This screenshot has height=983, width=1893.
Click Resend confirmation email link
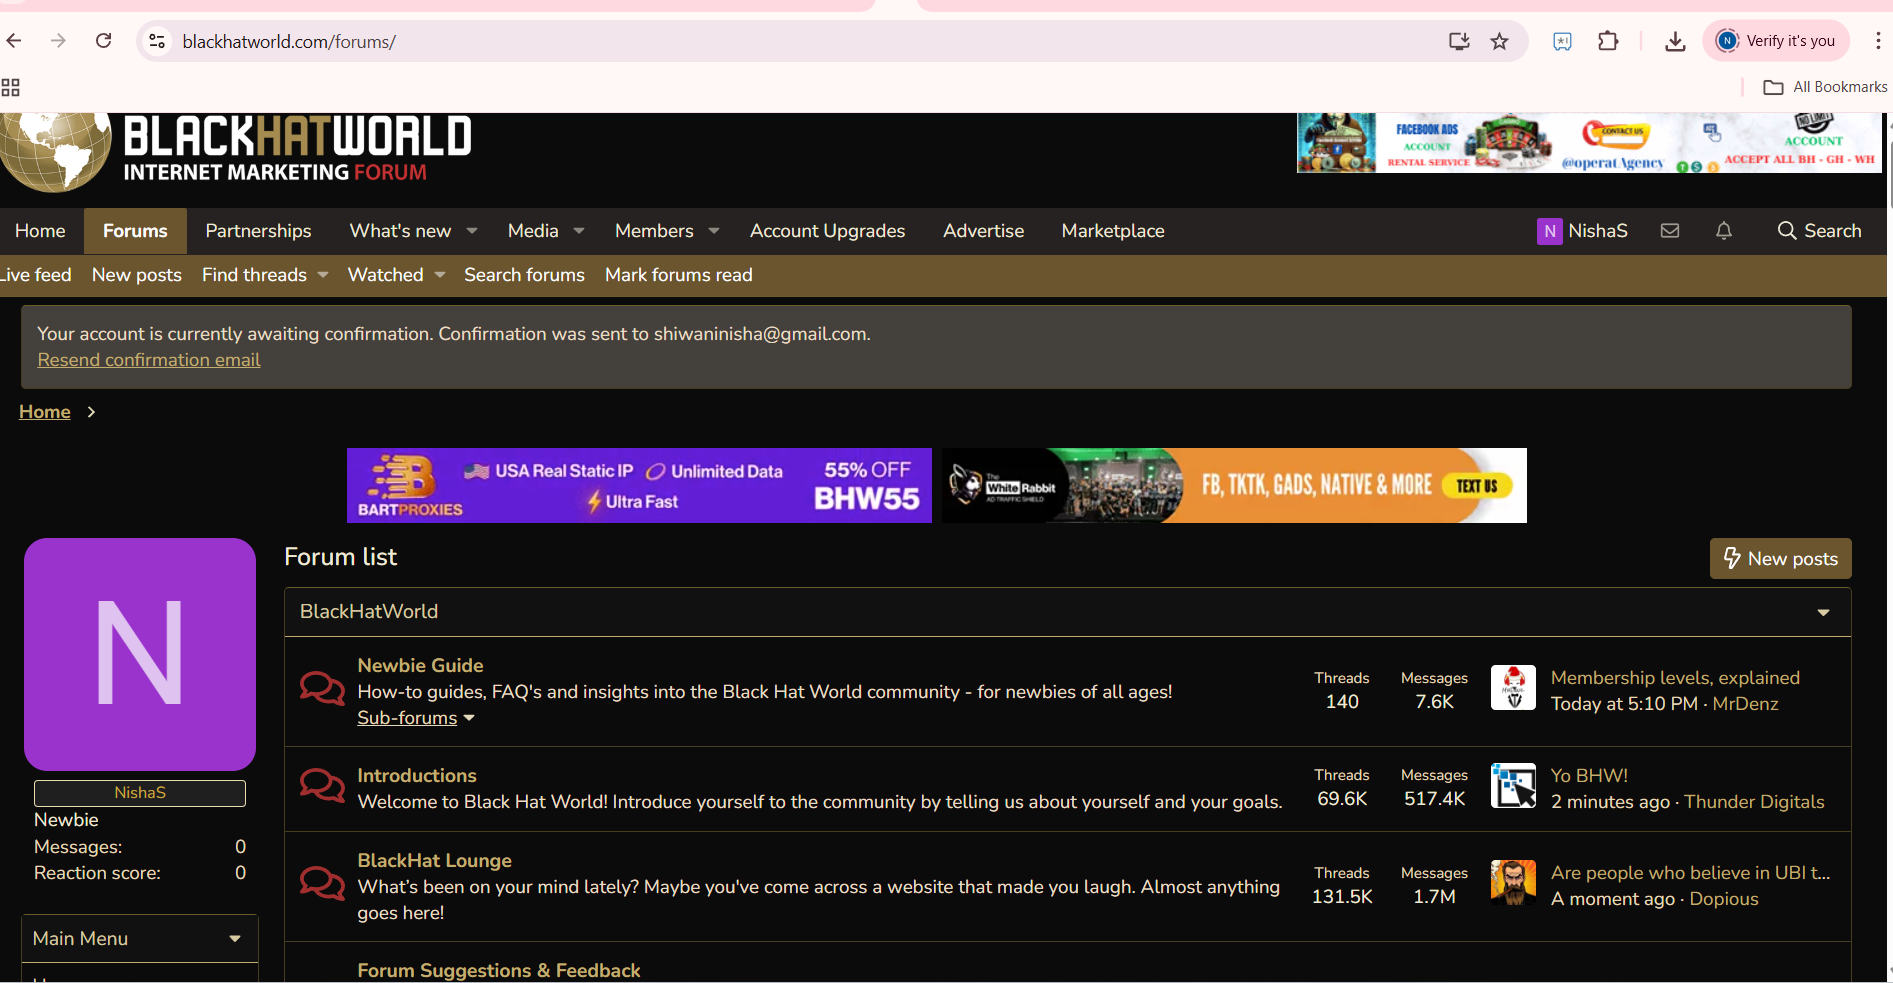[x=149, y=360]
